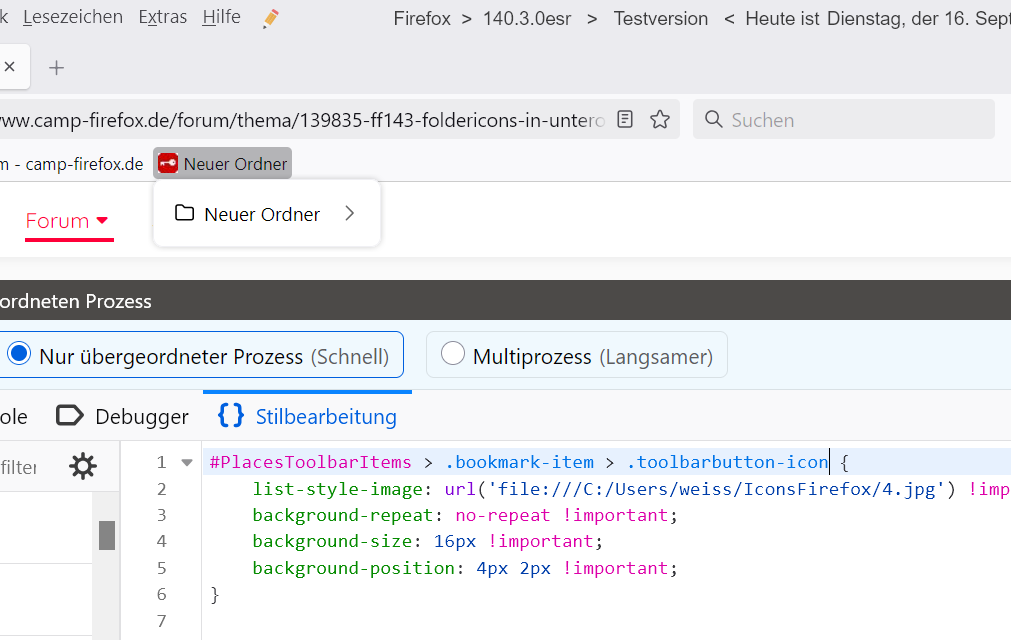Click in the Suchen search field
The width and height of the screenshot is (1011, 640).
coord(850,120)
